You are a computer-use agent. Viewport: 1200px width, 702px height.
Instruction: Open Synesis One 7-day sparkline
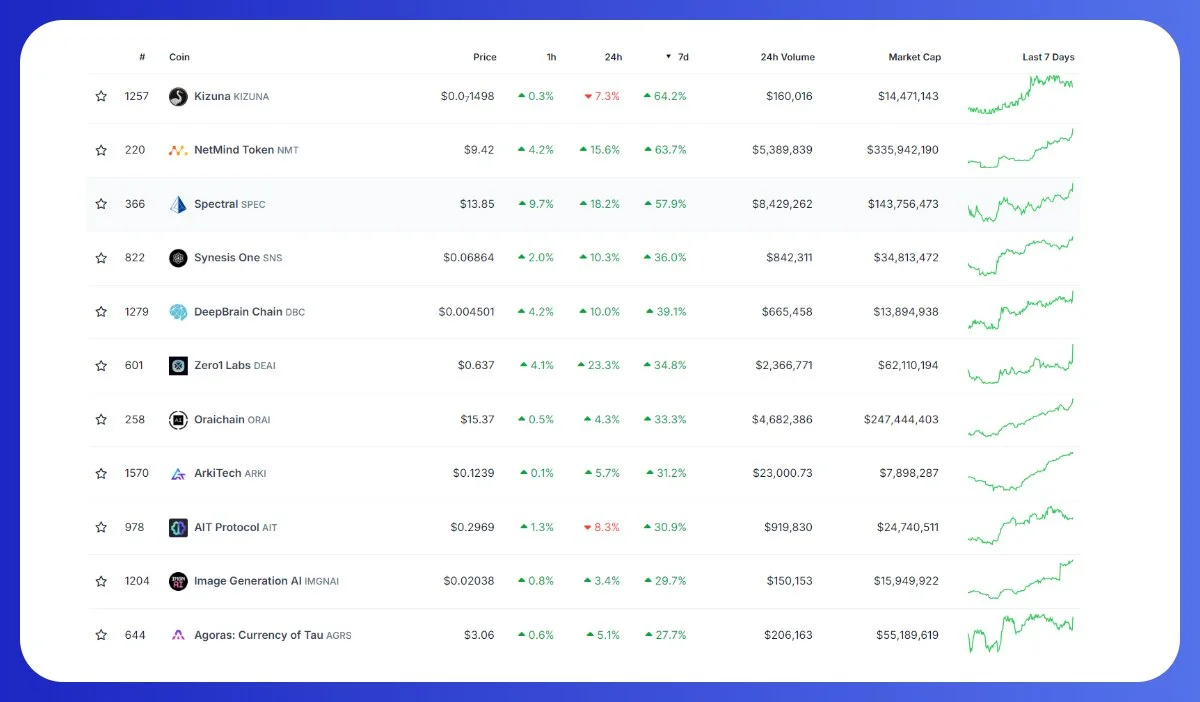(1020, 256)
